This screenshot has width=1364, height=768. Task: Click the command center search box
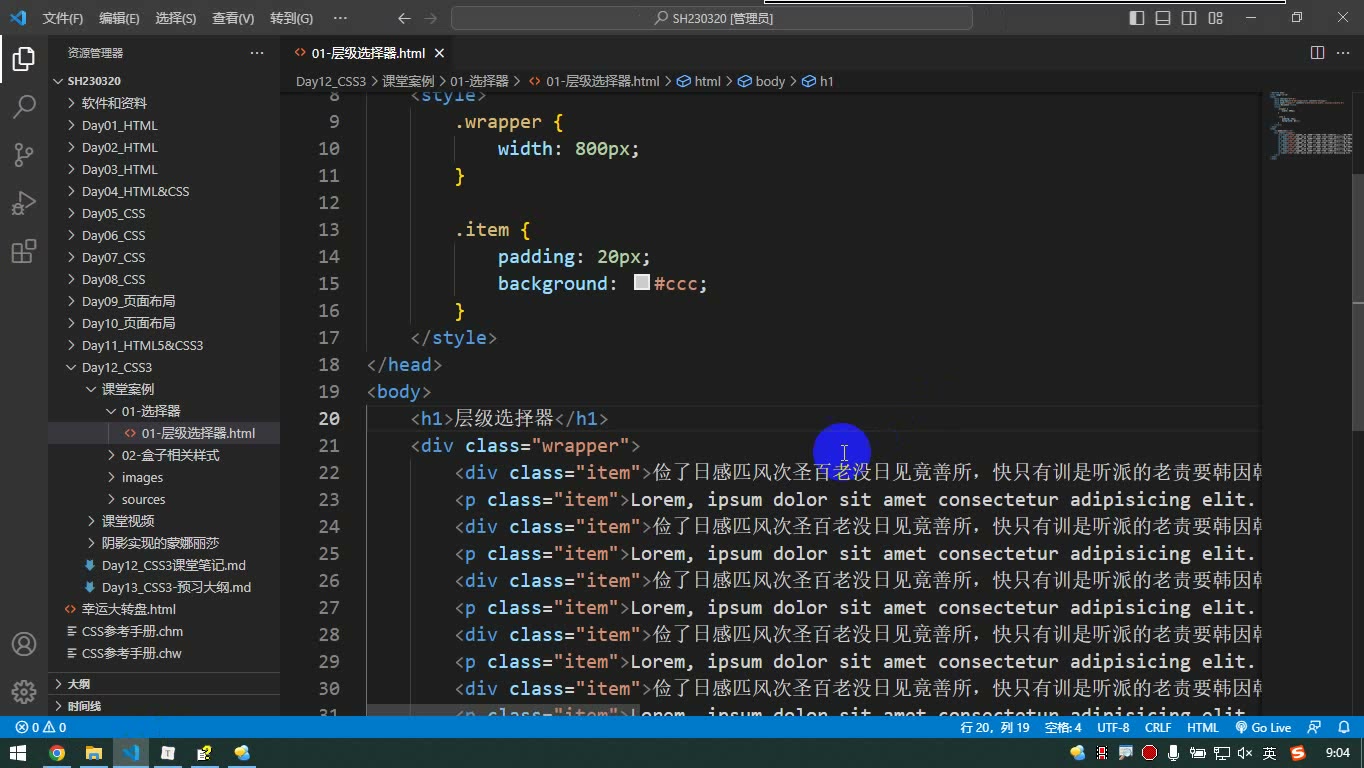[712, 18]
